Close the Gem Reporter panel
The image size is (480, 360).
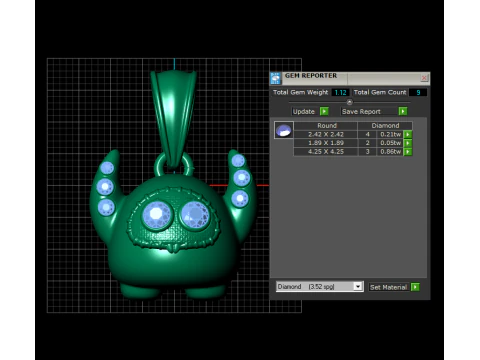(x=424, y=78)
